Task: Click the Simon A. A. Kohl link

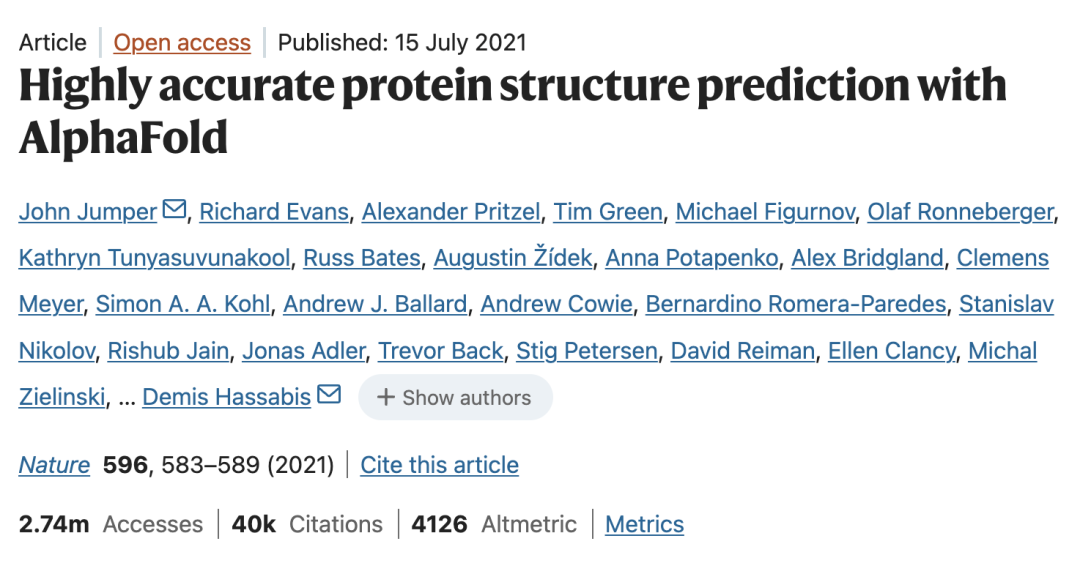Action: click(183, 304)
